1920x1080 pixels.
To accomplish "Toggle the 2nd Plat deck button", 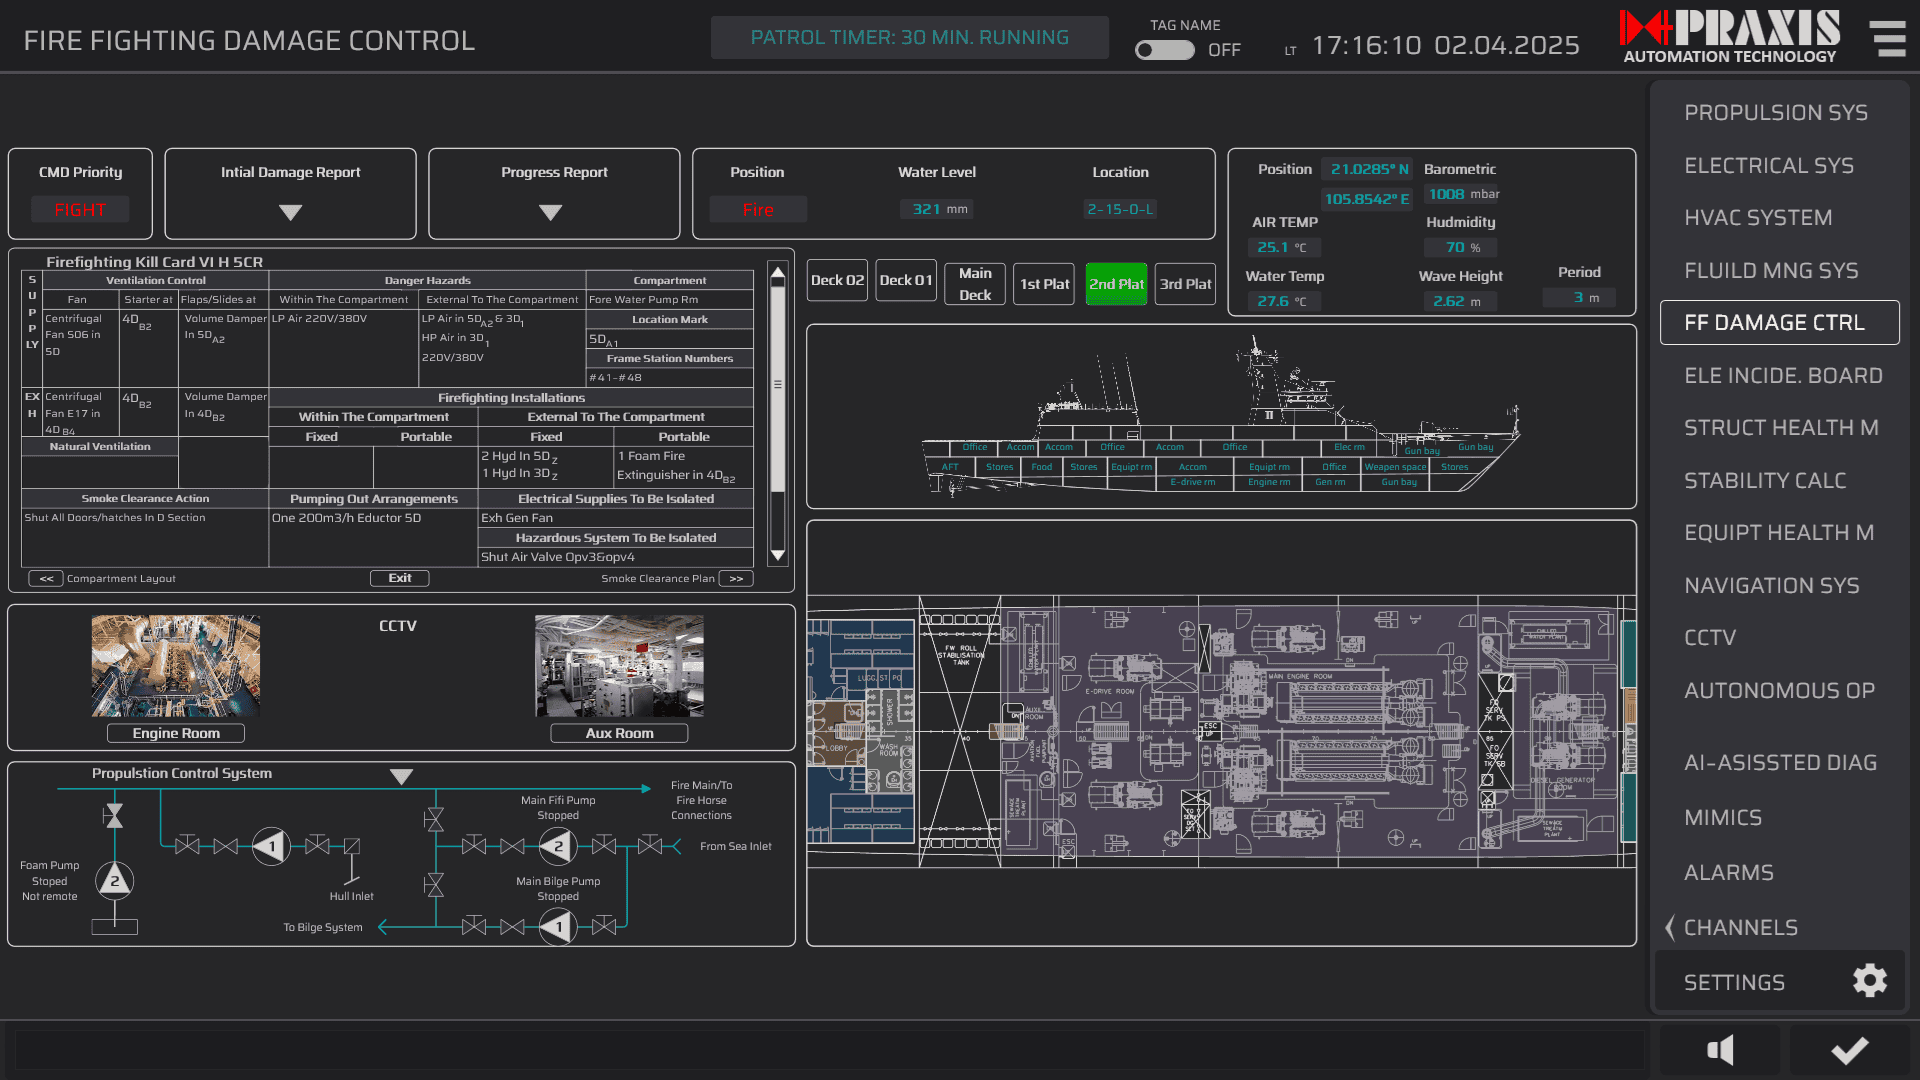I will pos(1116,284).
